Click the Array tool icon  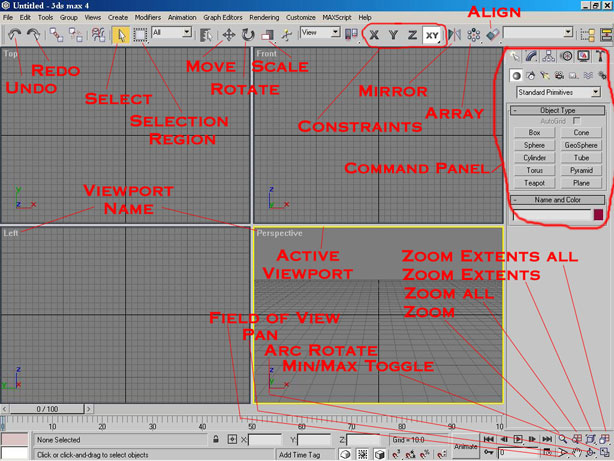(473, 35)
